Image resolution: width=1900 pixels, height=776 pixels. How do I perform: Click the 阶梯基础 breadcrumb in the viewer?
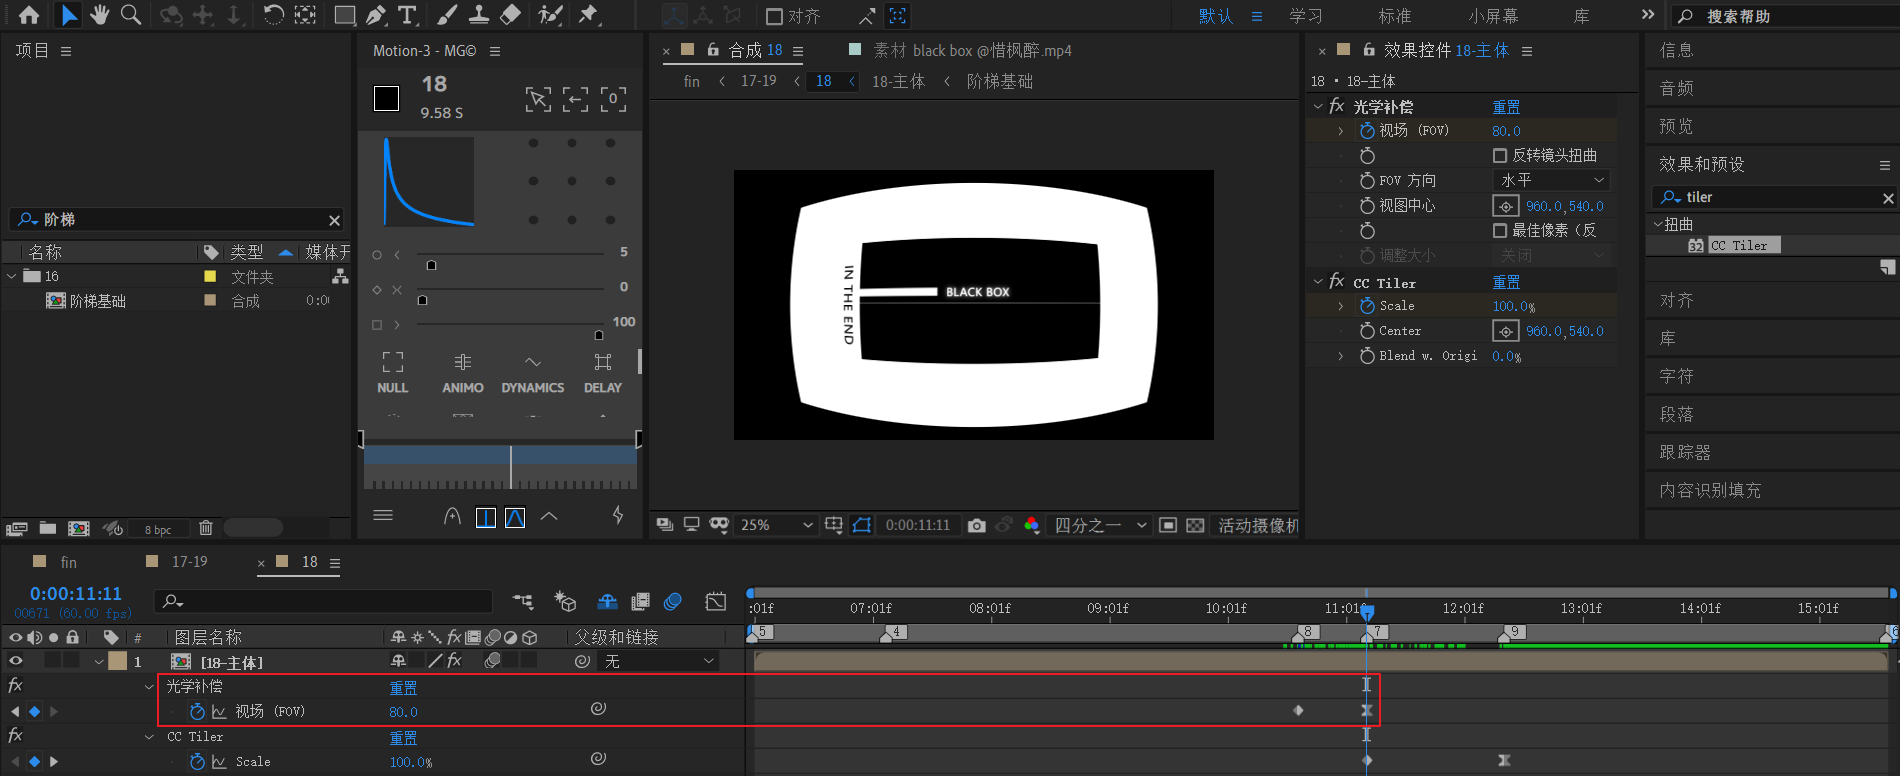pos(1000,81)
